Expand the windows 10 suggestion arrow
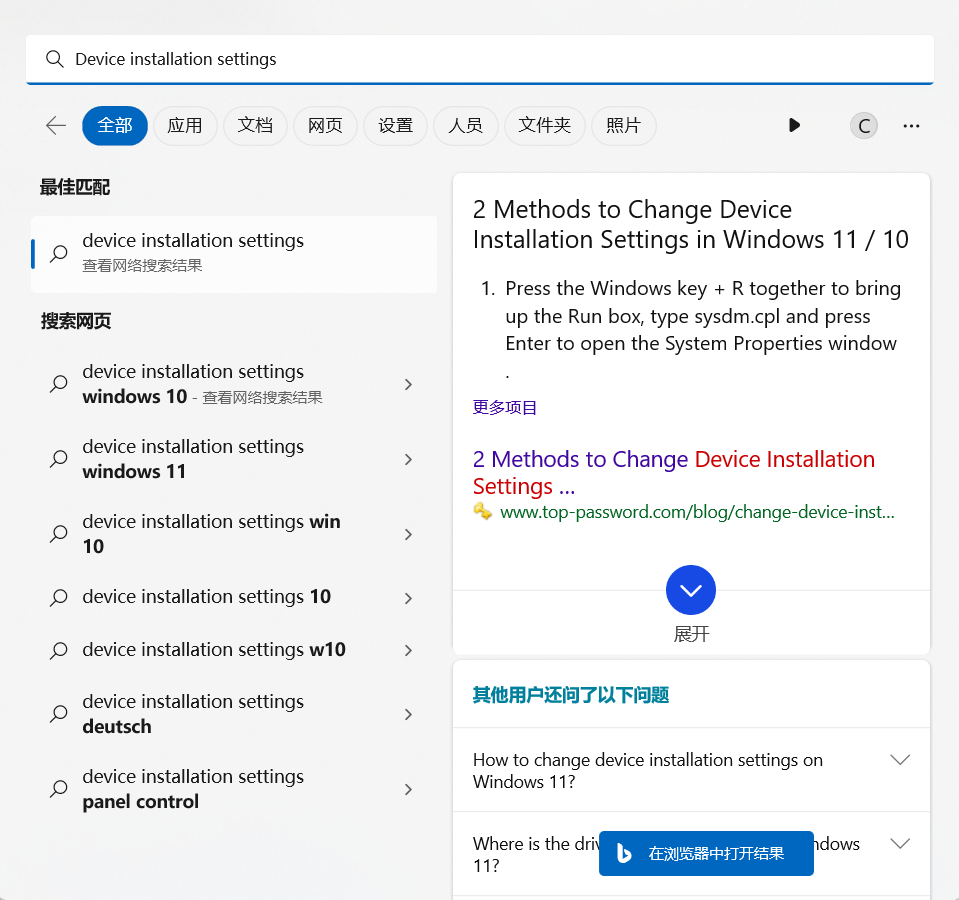The height and width of the screenshot is (900, 959). (x=409, y=384)
